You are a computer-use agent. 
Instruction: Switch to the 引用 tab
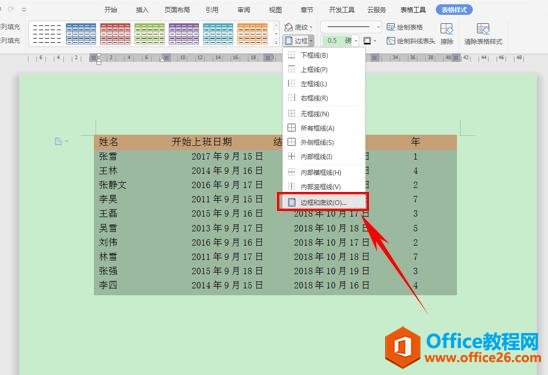pyautogui.click(x=212, y=10)
